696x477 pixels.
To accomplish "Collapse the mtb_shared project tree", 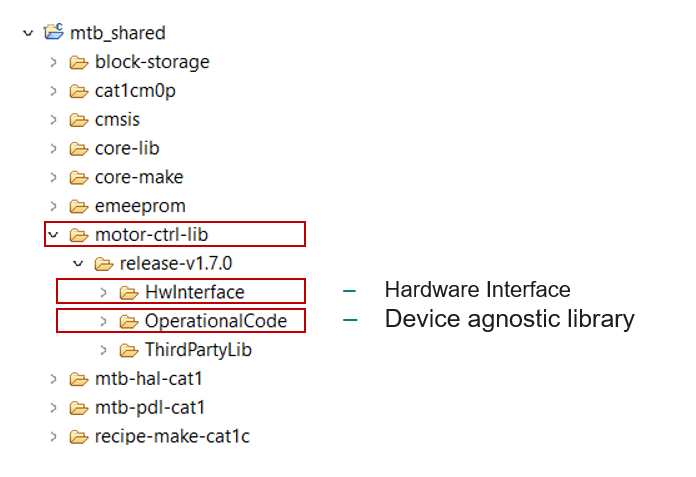I will coord(27,33).
